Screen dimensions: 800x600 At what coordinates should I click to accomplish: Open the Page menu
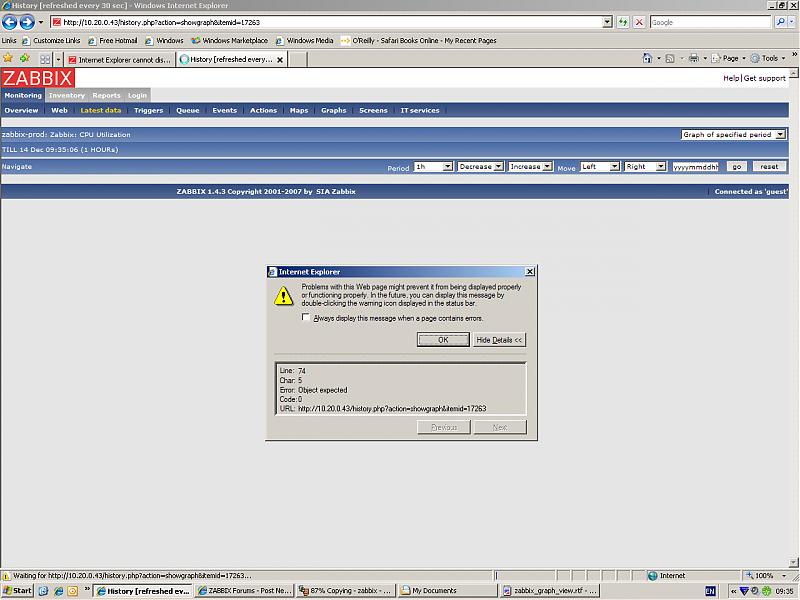pyautogui.click(x=729, y=58)
